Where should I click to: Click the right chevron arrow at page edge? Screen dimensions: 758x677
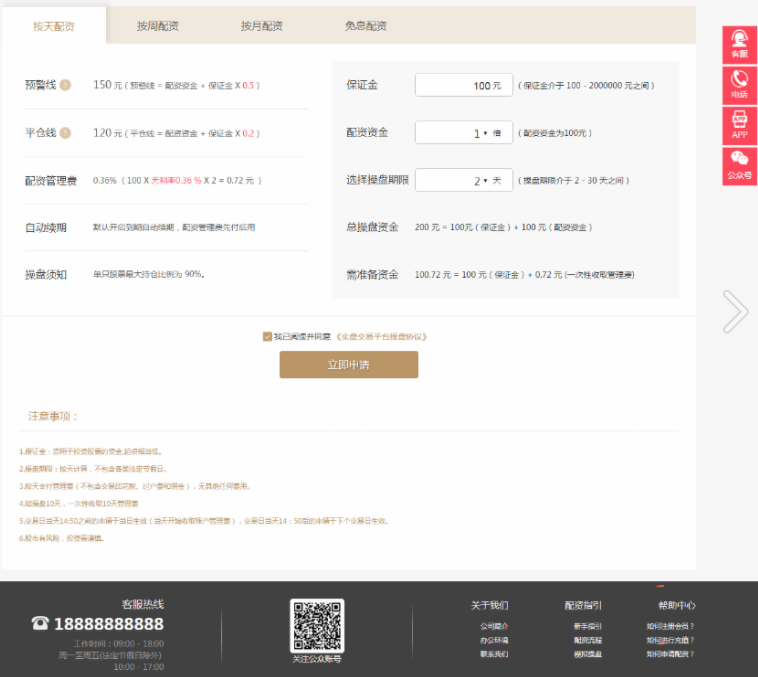[x=735, y=312]
